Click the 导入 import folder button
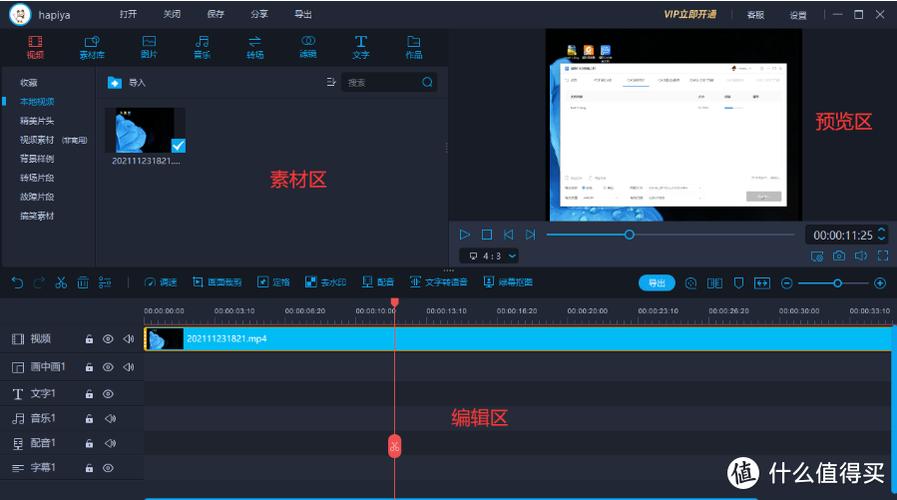 pos(126,83)
